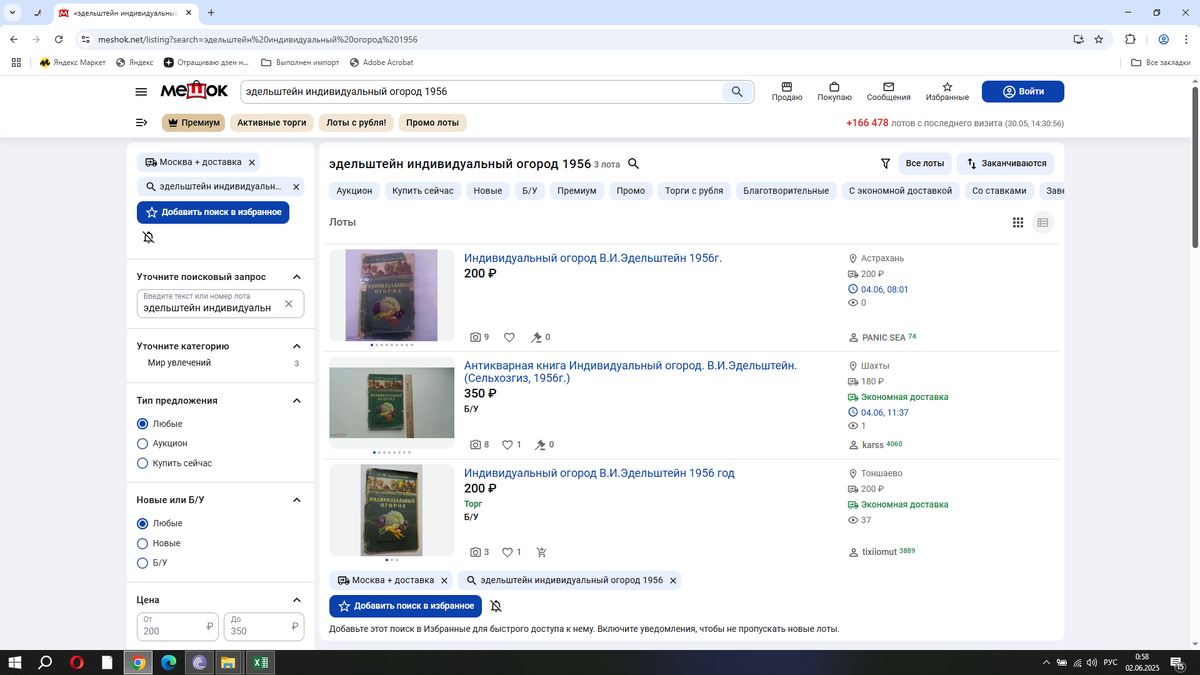Click the Meshok logo
This screenshot has width=1200, height=675.
194,91
